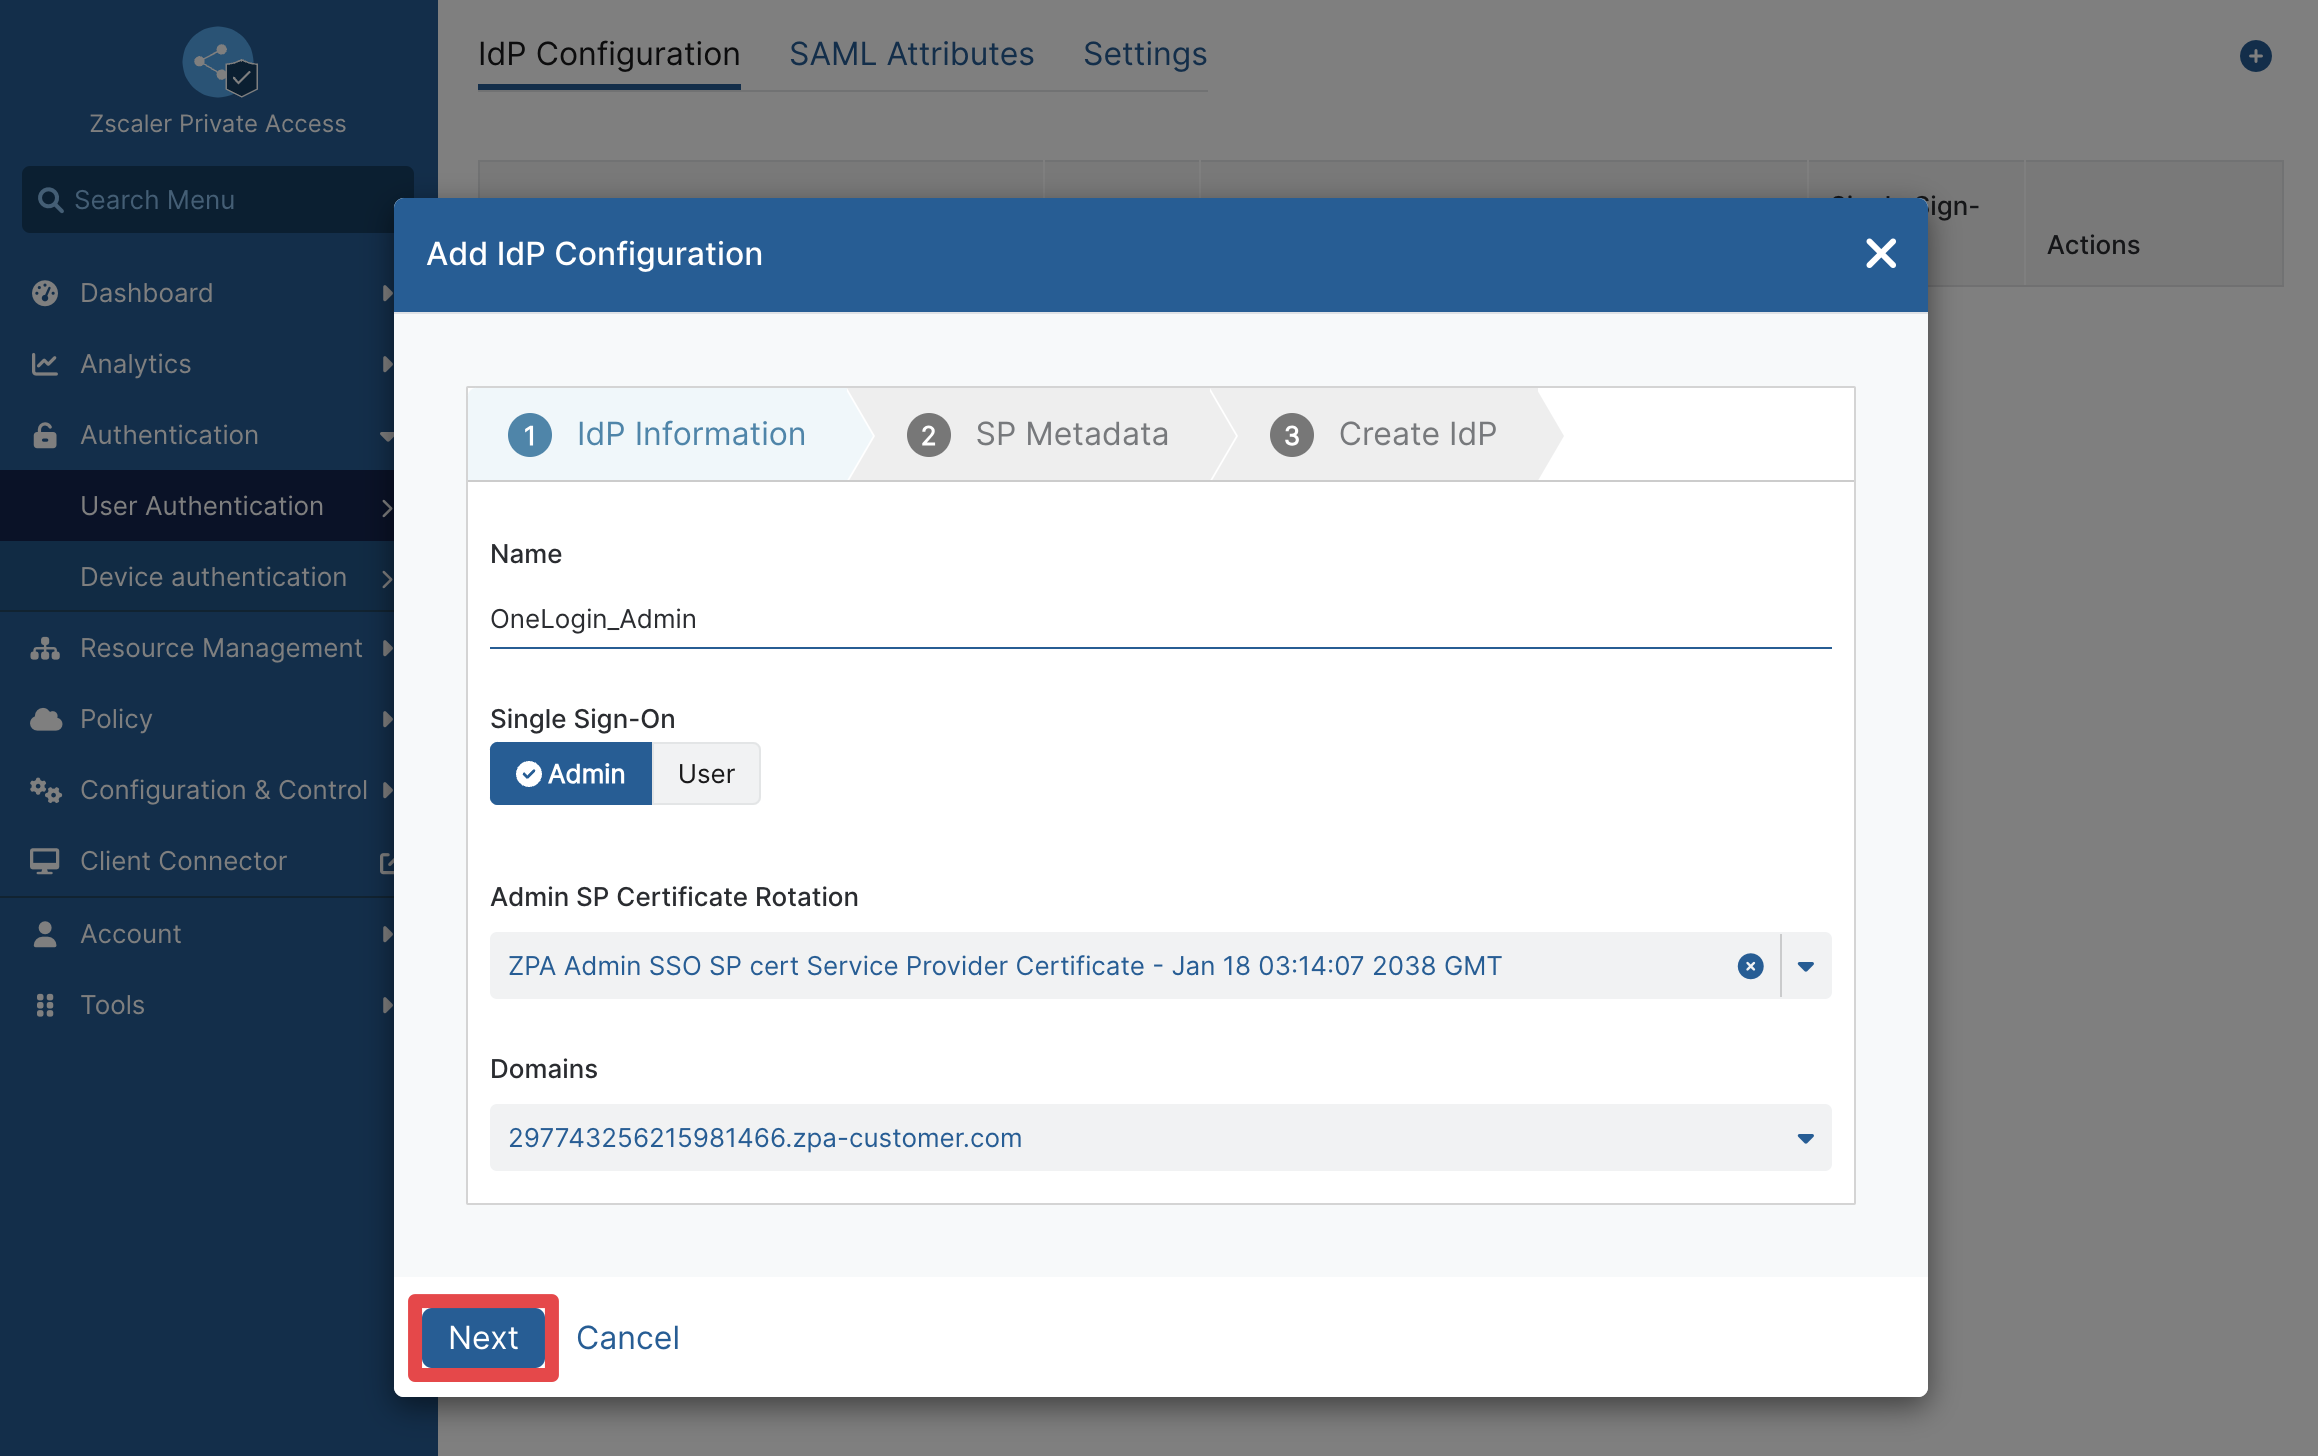Image resolution: width=2318 pixels, height=1456 pixels.
Task: Click the Name input field
Action: click(1160, 619)
